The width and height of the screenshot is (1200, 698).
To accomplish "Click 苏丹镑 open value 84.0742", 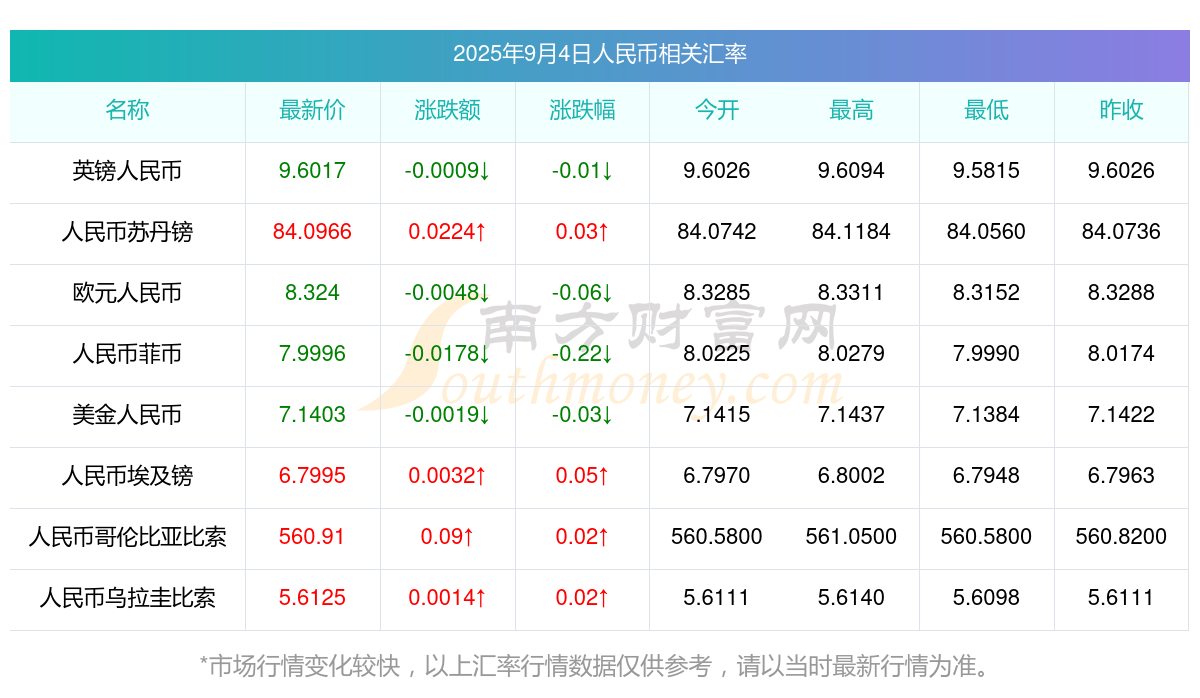I will coord(717,232).
